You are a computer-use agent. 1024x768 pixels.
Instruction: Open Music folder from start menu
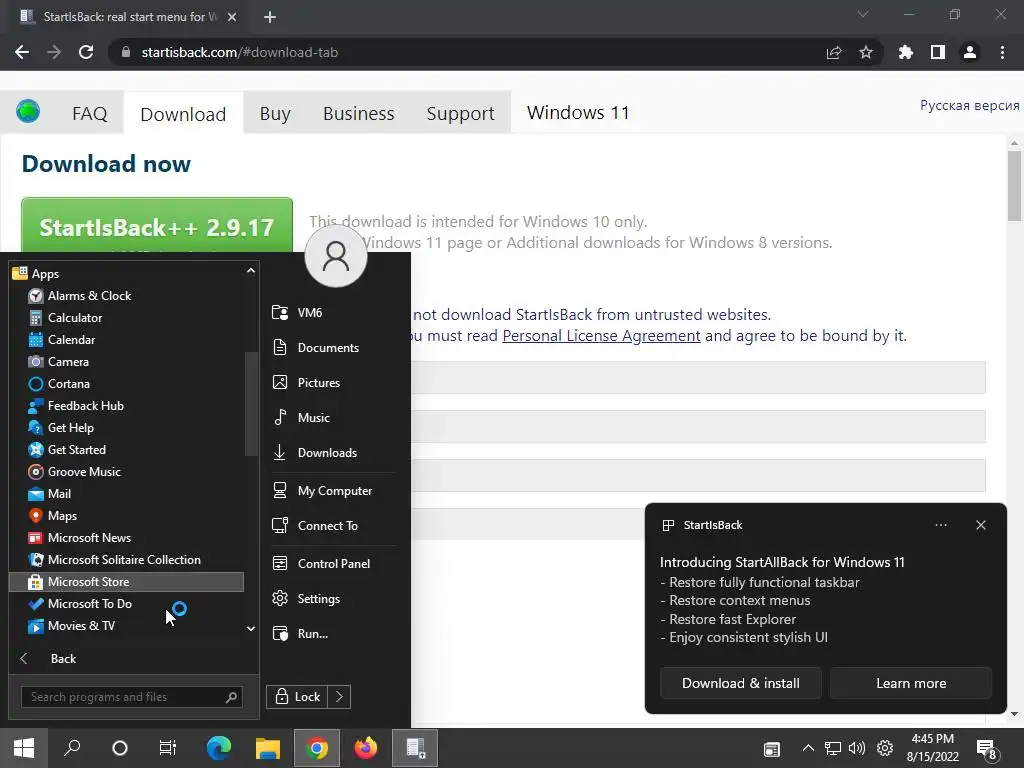coord(301,417)
